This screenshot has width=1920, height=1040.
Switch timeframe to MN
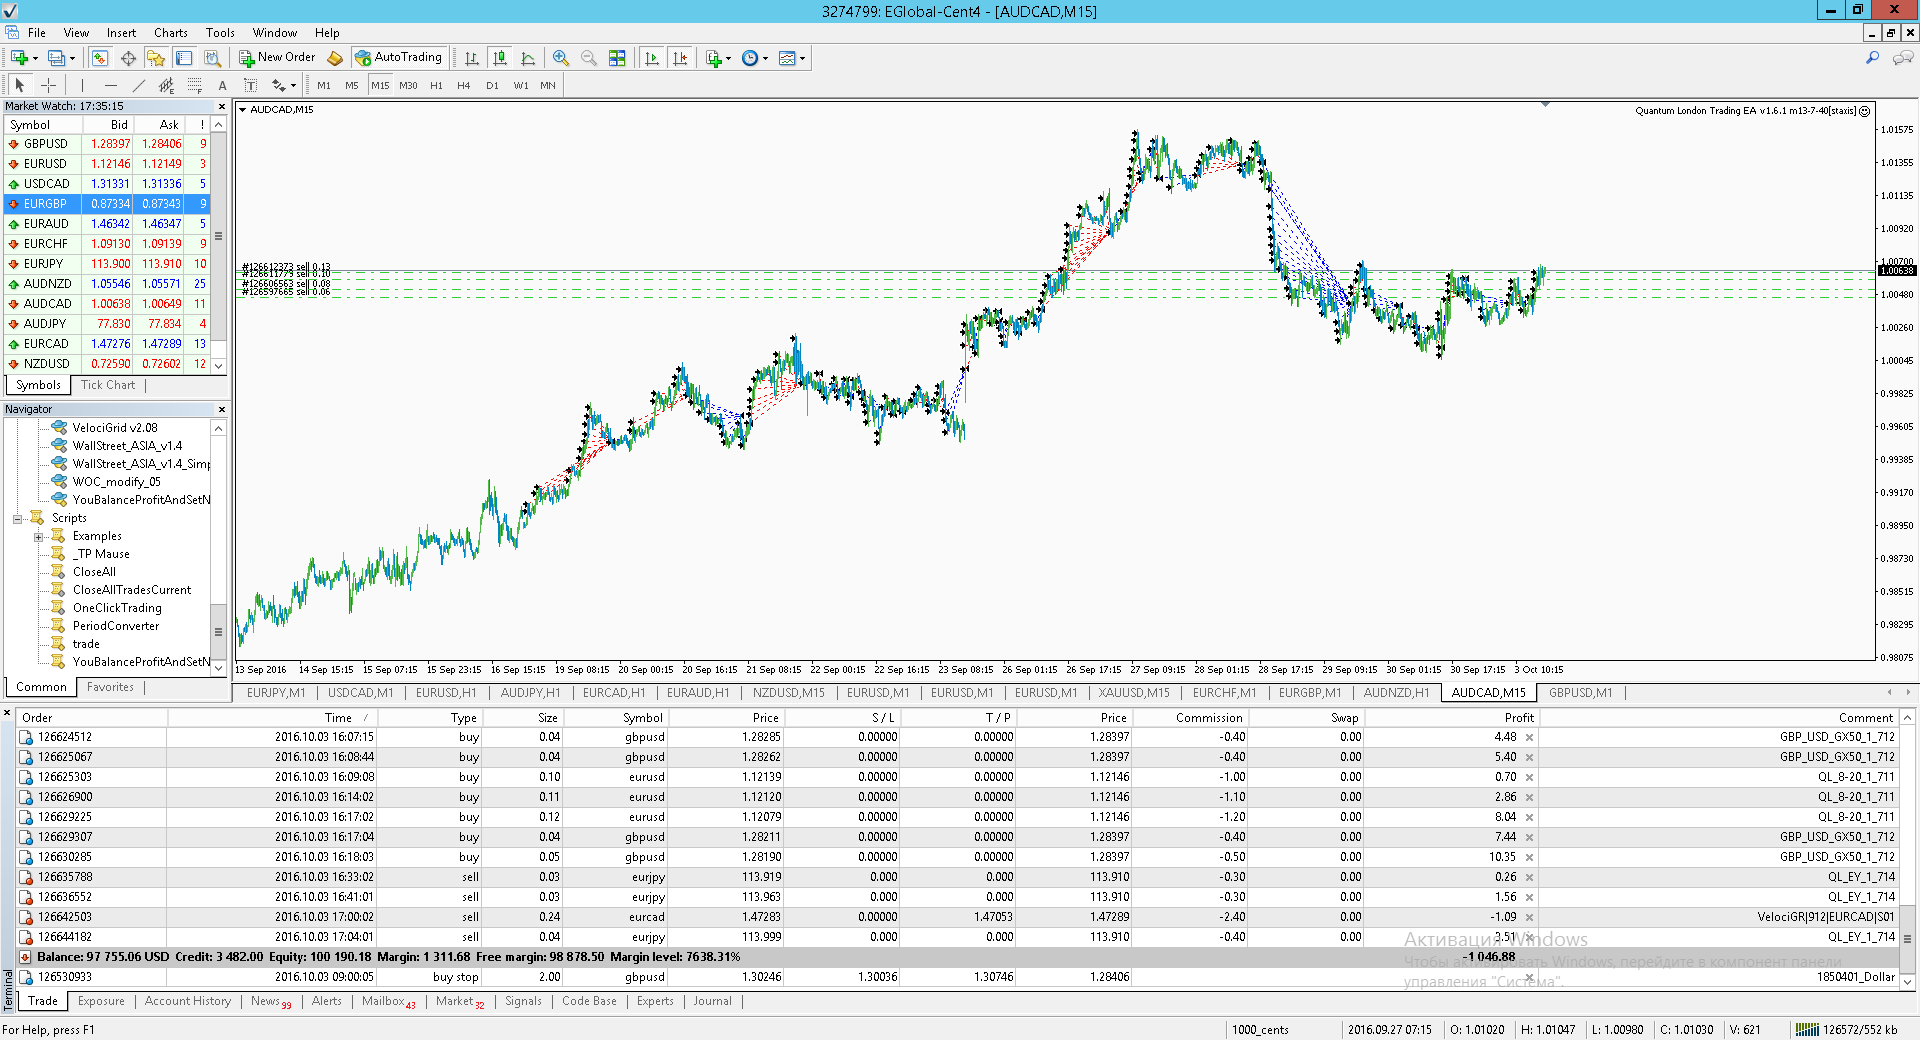tap(548, 85)
